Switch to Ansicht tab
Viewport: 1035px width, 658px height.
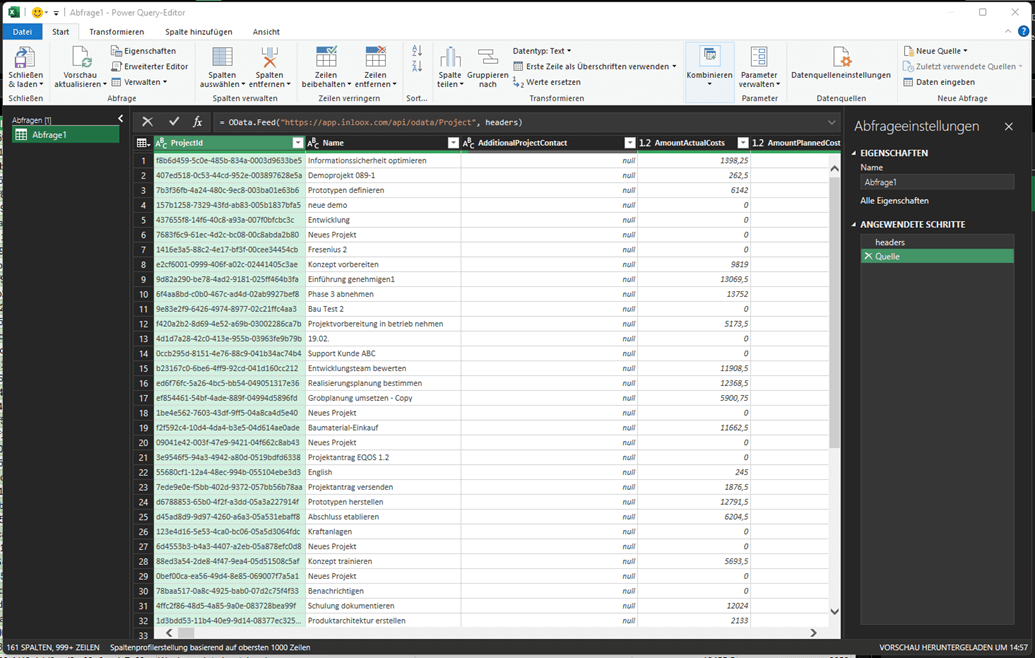(x=266, y=32)
